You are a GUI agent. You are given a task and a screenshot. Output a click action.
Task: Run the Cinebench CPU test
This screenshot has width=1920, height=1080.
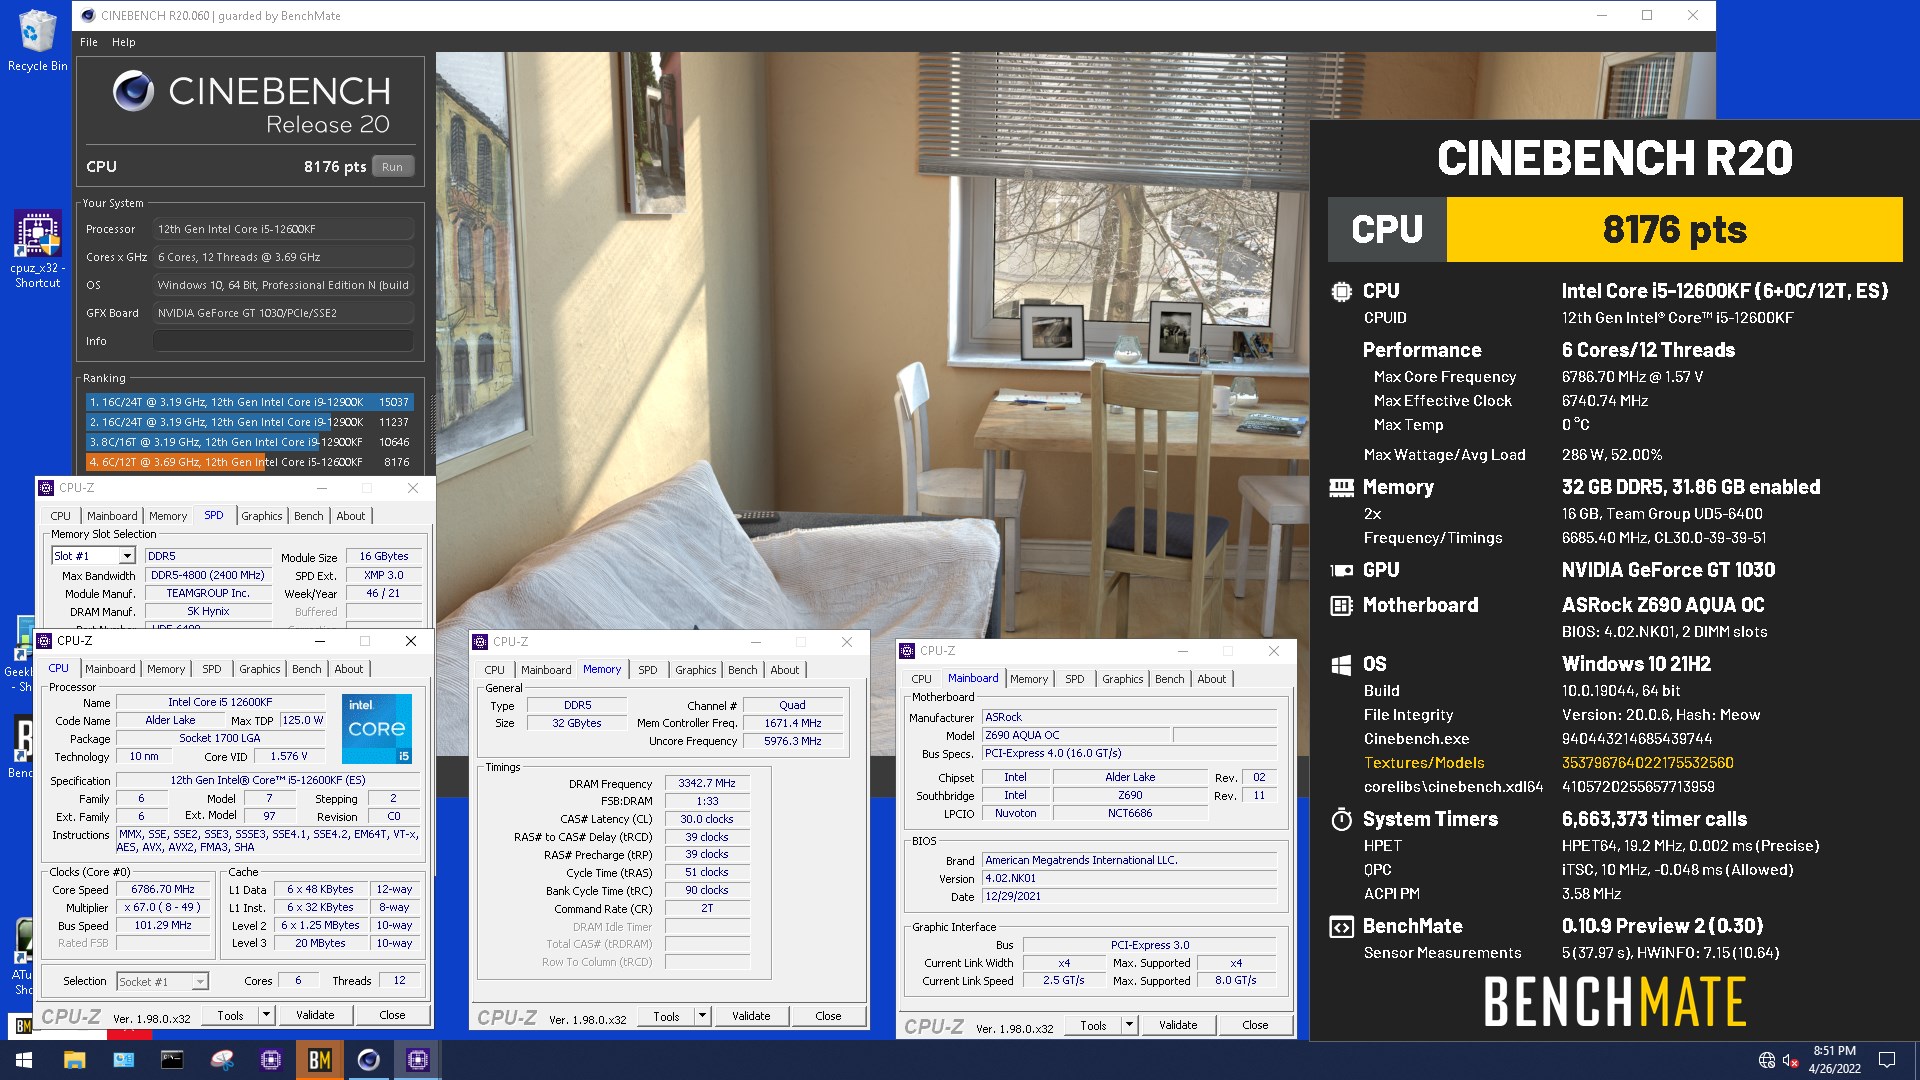[392, 167]
